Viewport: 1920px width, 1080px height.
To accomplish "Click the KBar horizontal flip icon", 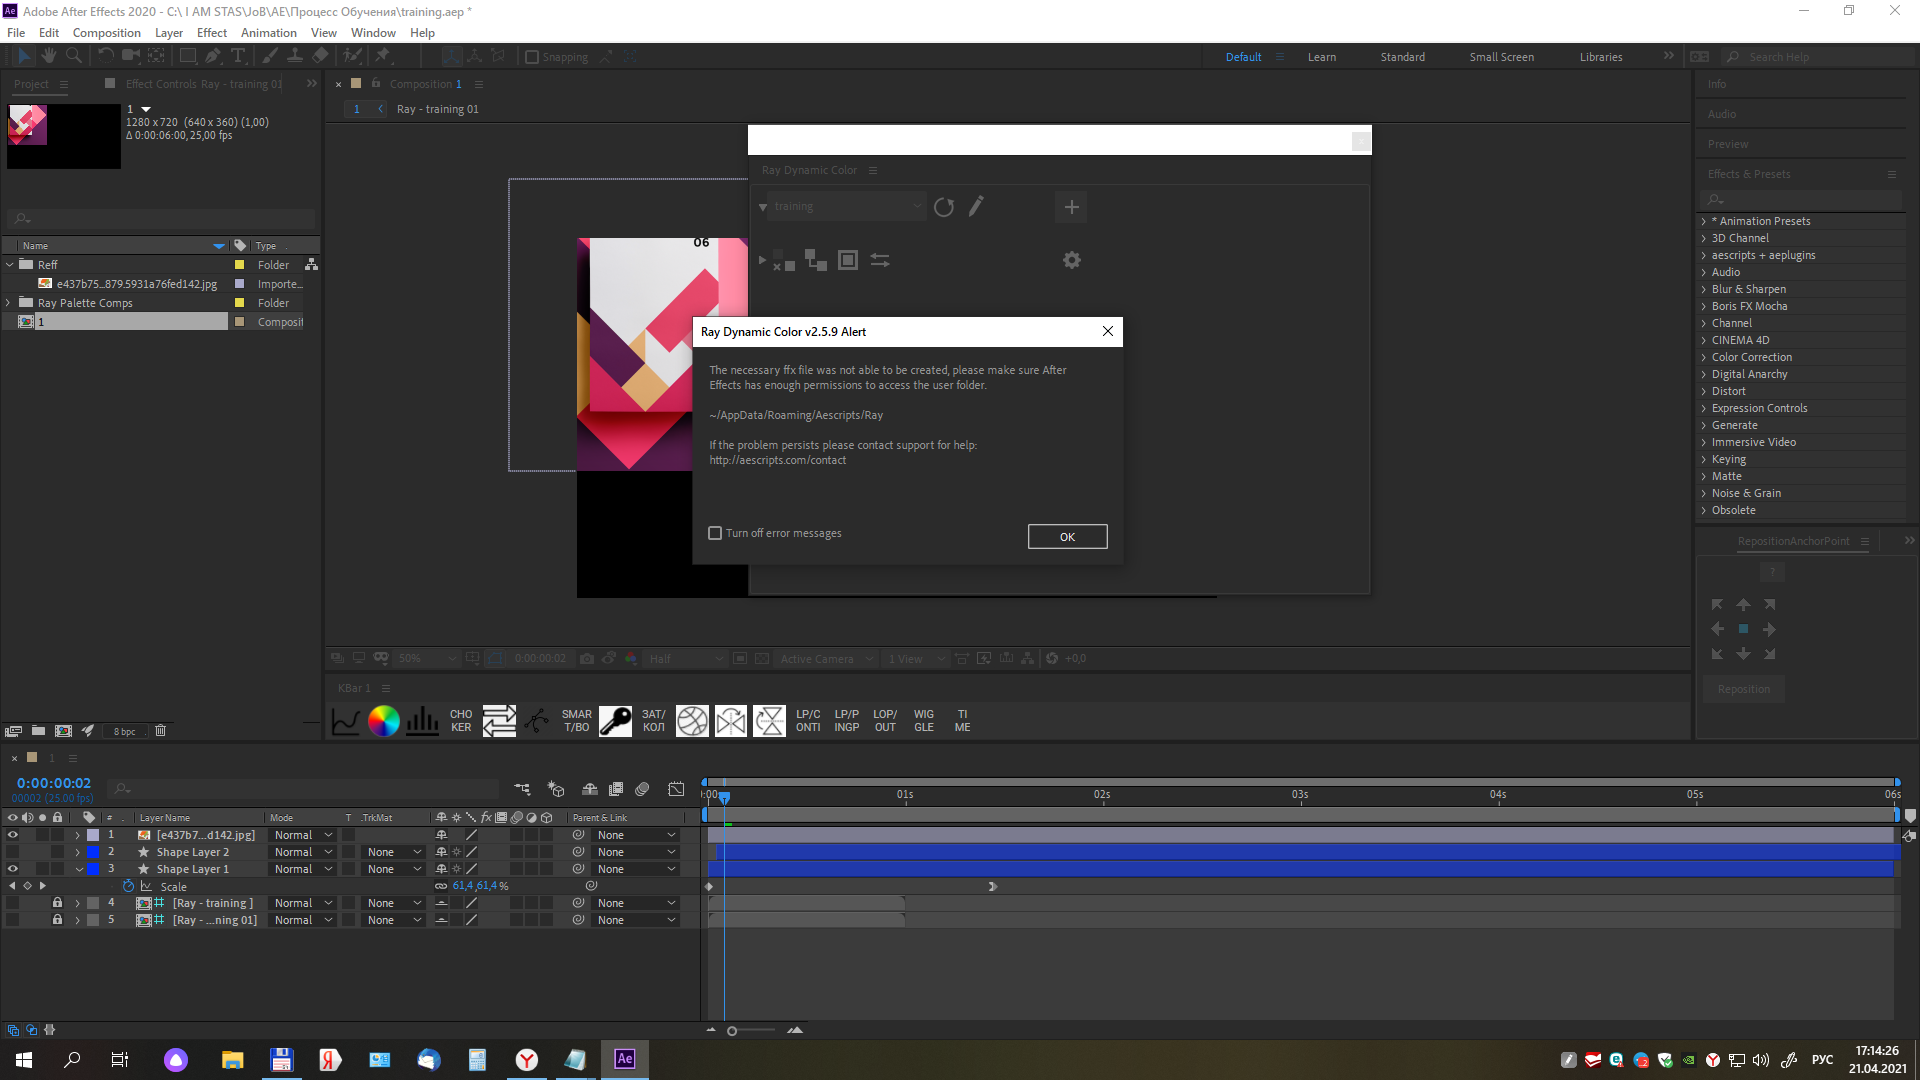I will coord(731,721).
